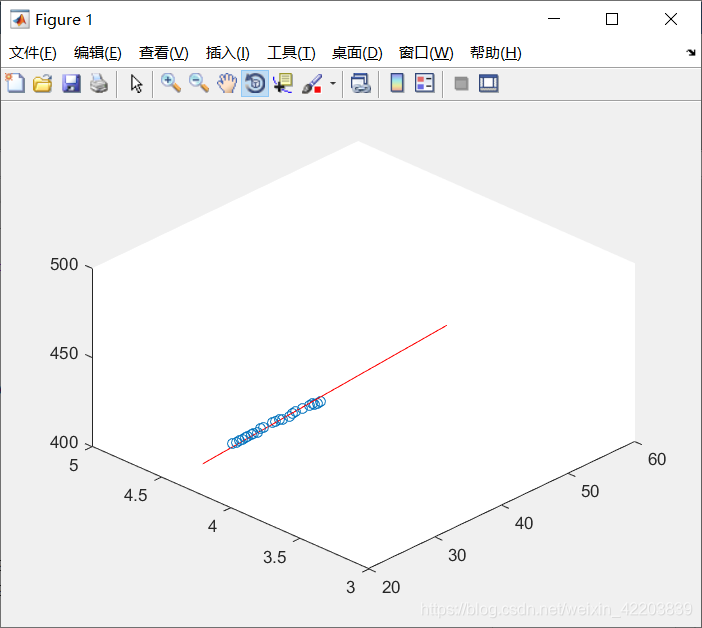Click the Link Plot icon
The width and height of the screenshot is (702, 628).
click(361, 83)
